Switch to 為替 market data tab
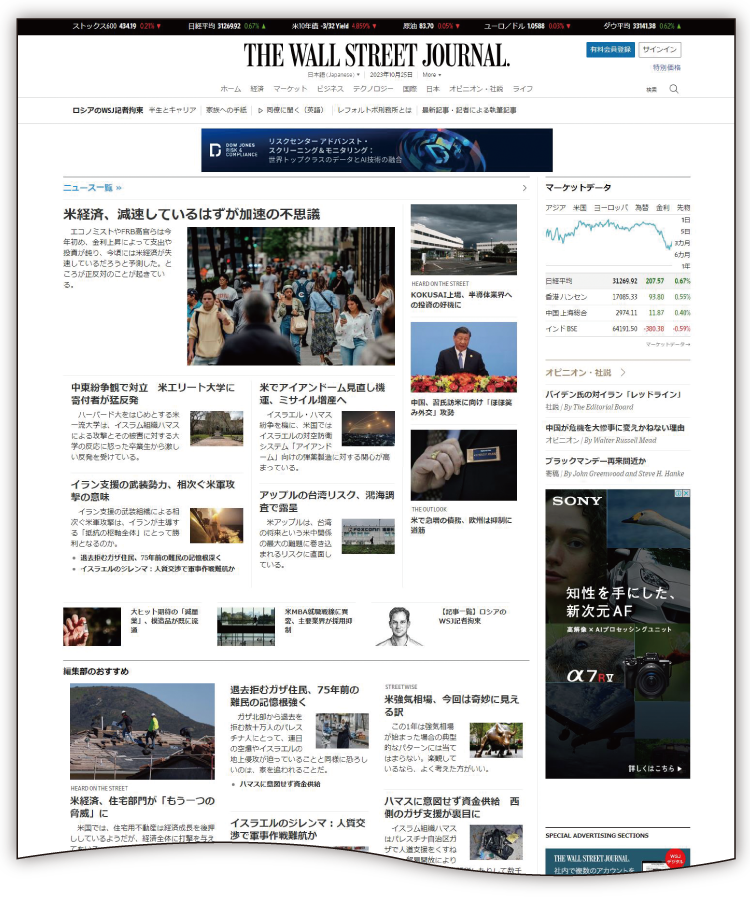750x900 pixels. pos(642,208)
